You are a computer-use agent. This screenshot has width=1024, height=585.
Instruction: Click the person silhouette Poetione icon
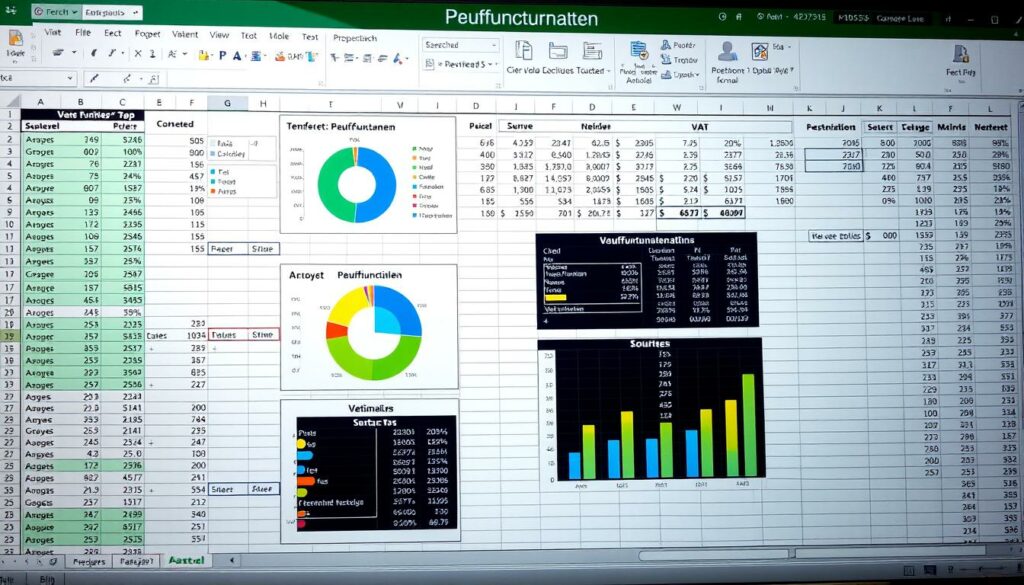pos(727,51)
